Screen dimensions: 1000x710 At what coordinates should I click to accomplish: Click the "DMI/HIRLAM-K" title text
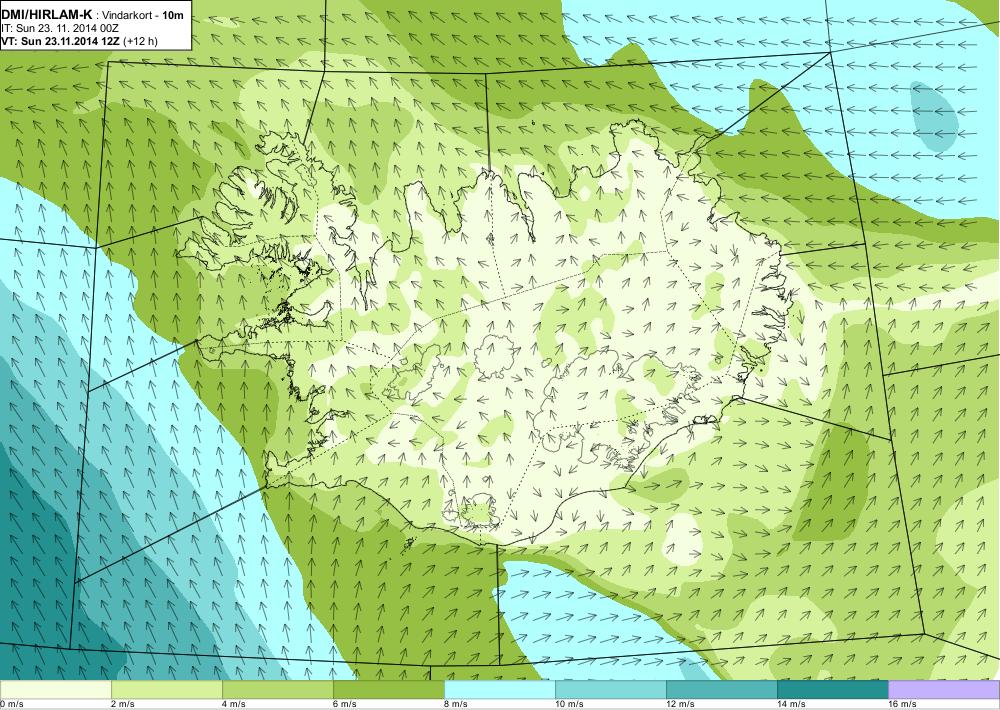tap(47, 15)
